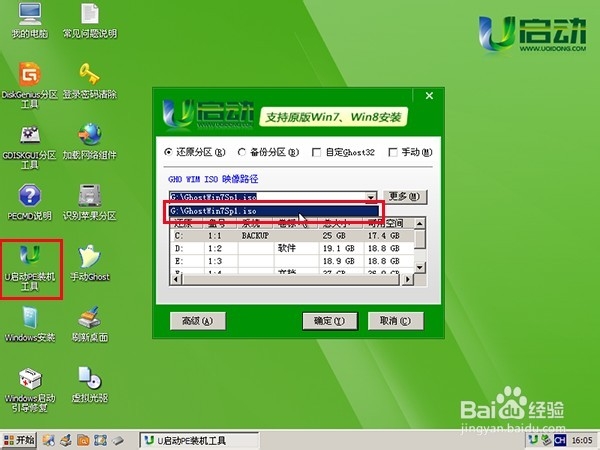Expand image path combo box arrow
Screen dimensions: 600x450
pyautogui.click(x=370, y=197)
